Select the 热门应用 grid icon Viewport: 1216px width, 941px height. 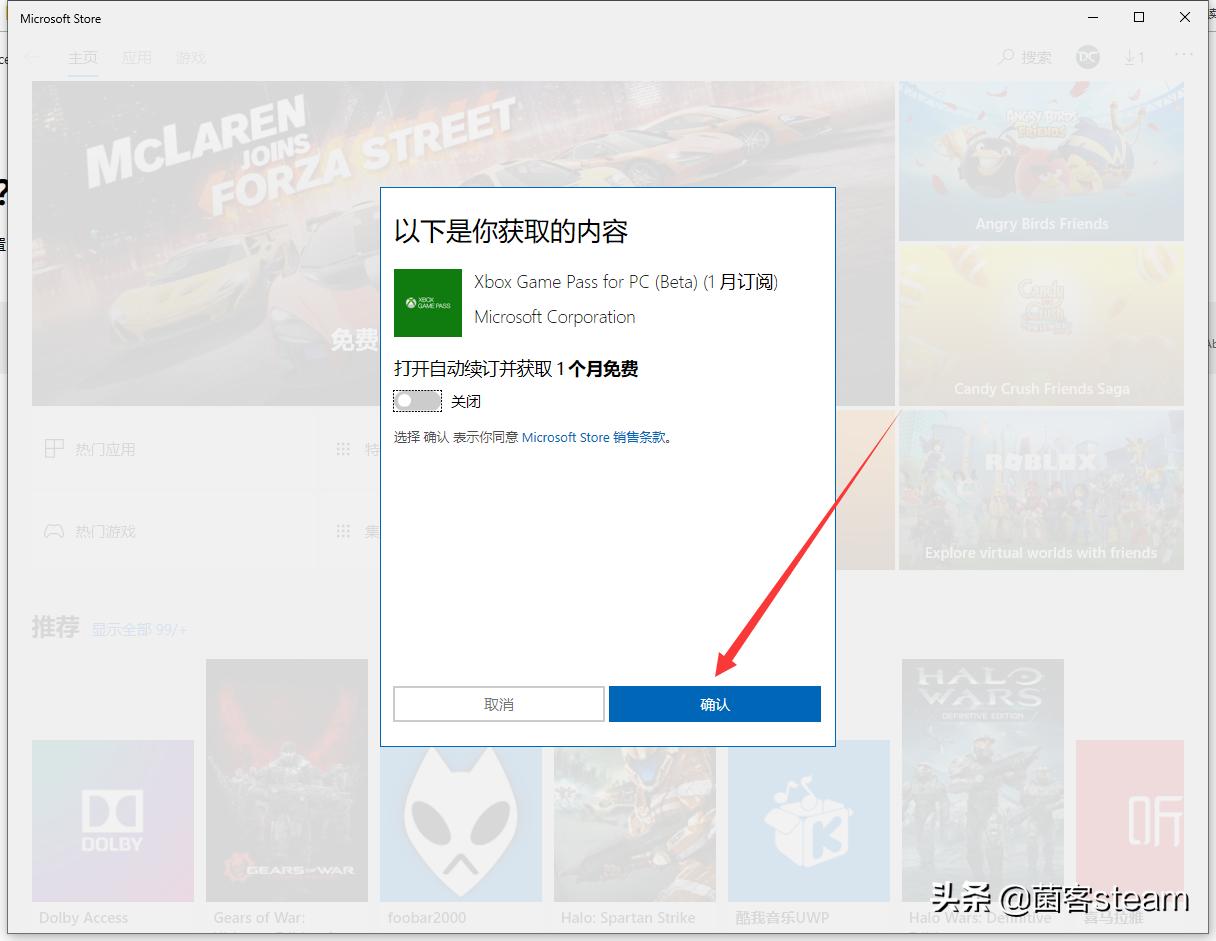coord(50,448)
